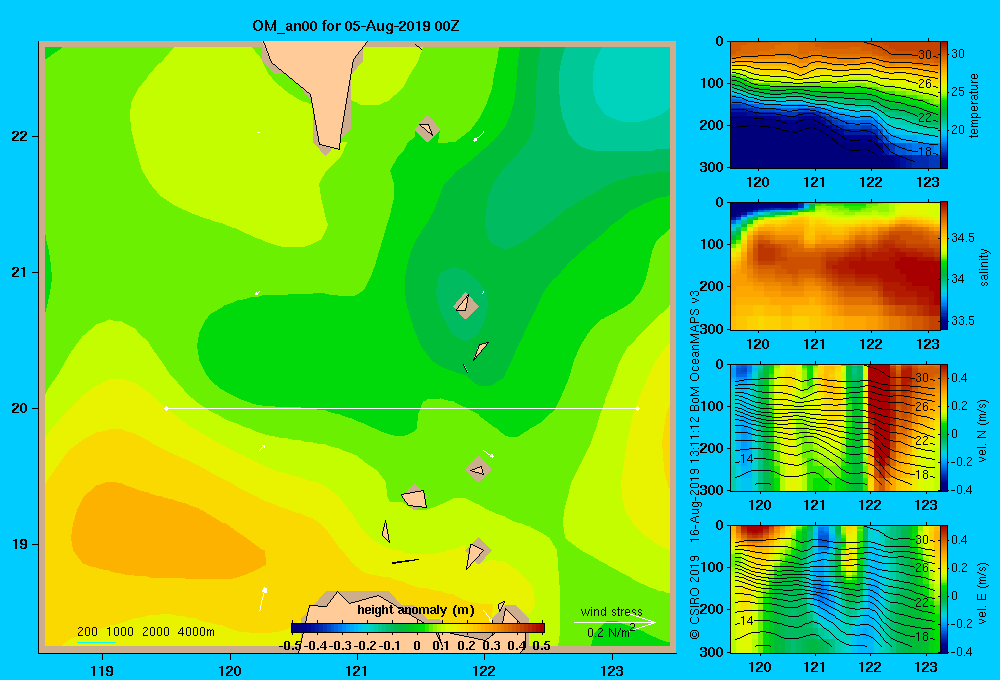Click the 4000m depth contour legend entry
This screenshot has width=1000, height=680.
(196, 632)
